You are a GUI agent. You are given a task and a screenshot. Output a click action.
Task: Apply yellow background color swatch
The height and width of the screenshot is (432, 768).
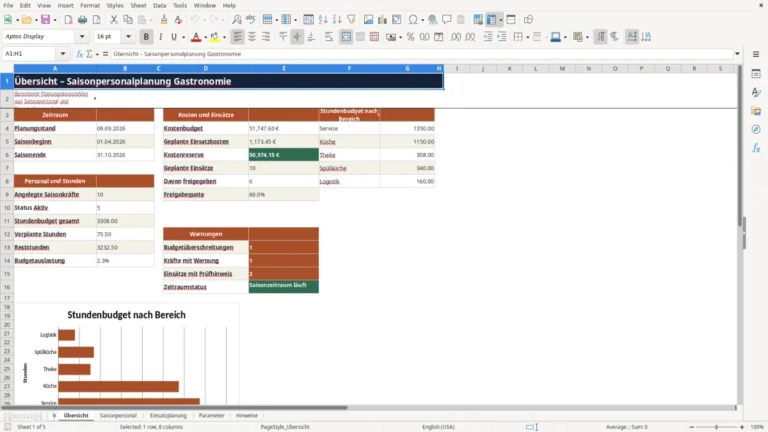point(215,37)
